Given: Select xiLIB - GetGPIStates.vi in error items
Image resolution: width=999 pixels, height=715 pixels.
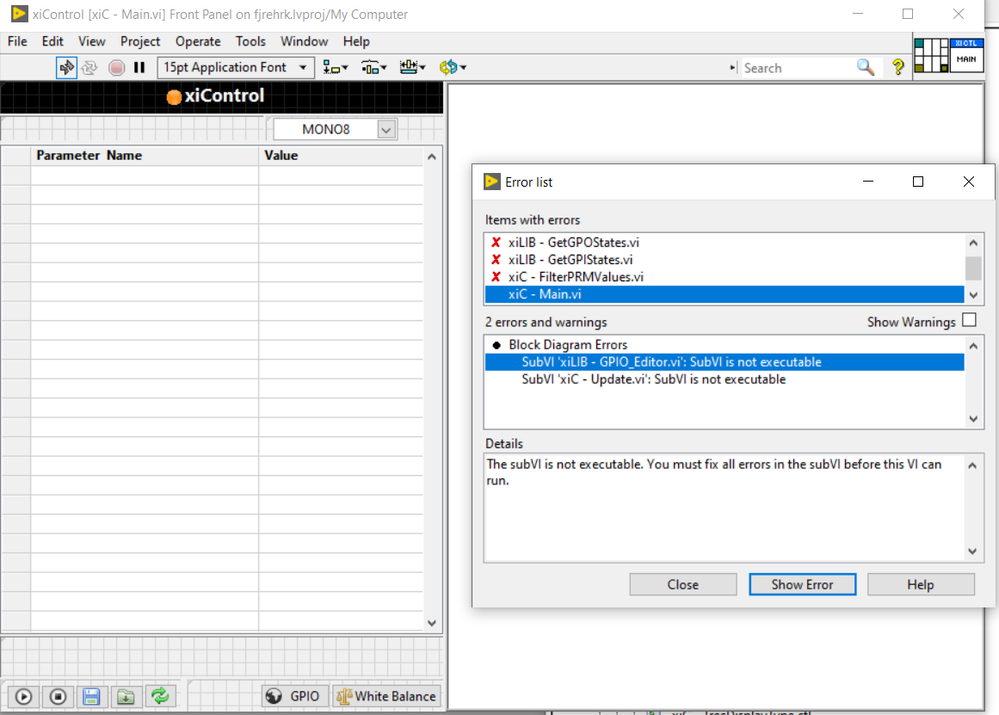Looking at the screenshot, I should [724, 259].
